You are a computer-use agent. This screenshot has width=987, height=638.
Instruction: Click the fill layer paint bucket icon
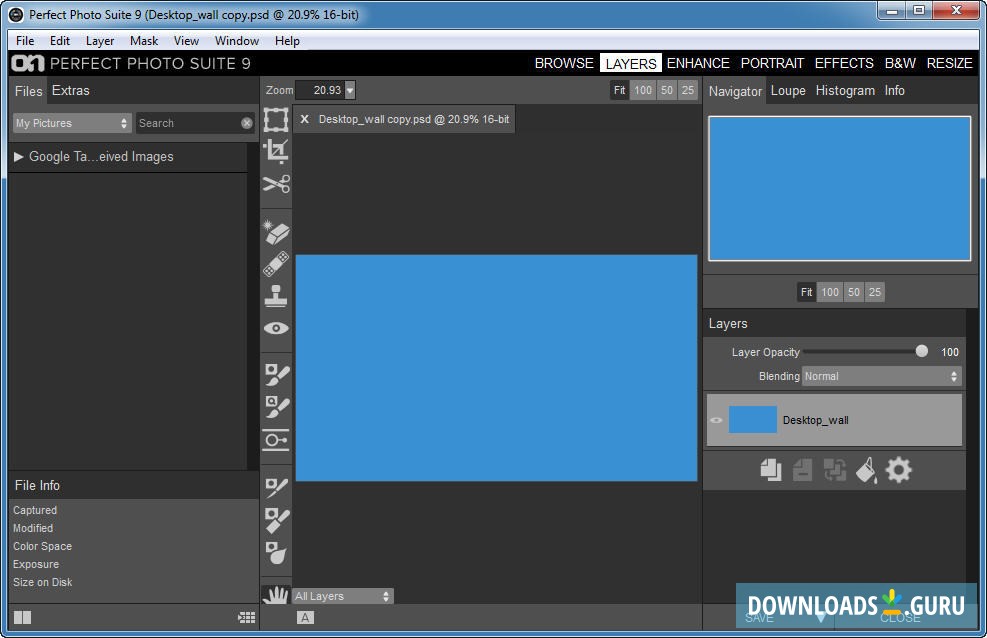[x=866, y=470]
